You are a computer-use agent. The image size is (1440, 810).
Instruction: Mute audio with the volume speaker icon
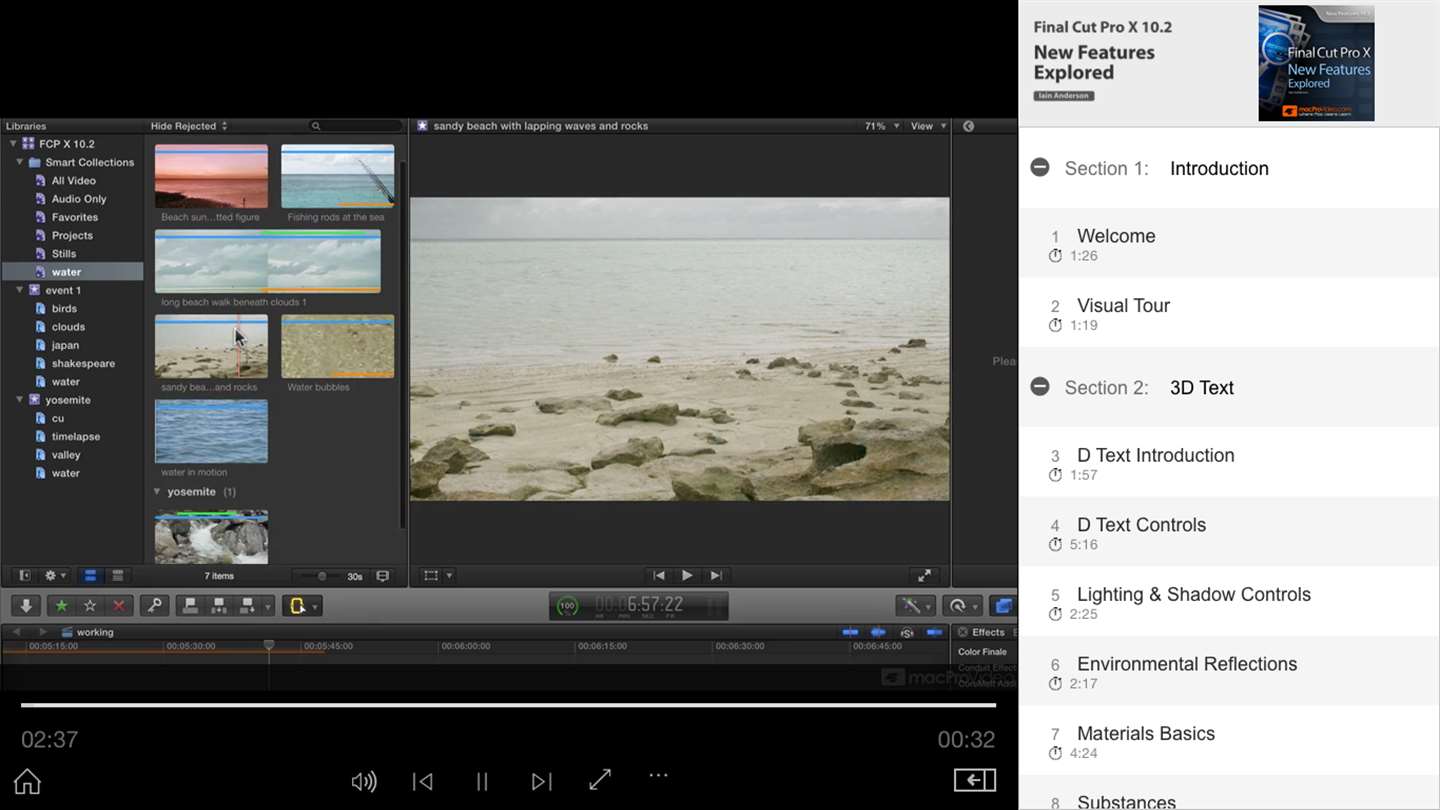tap(364, 781)
